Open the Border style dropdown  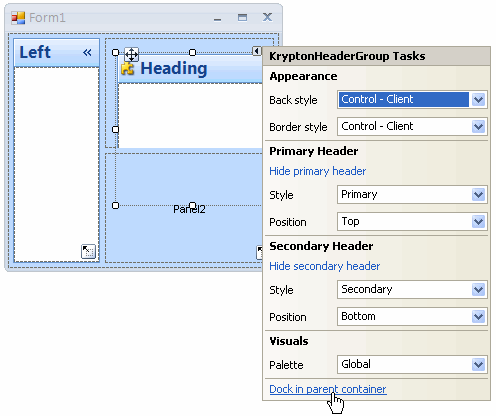pyautogui.click(x=478, y=127)
